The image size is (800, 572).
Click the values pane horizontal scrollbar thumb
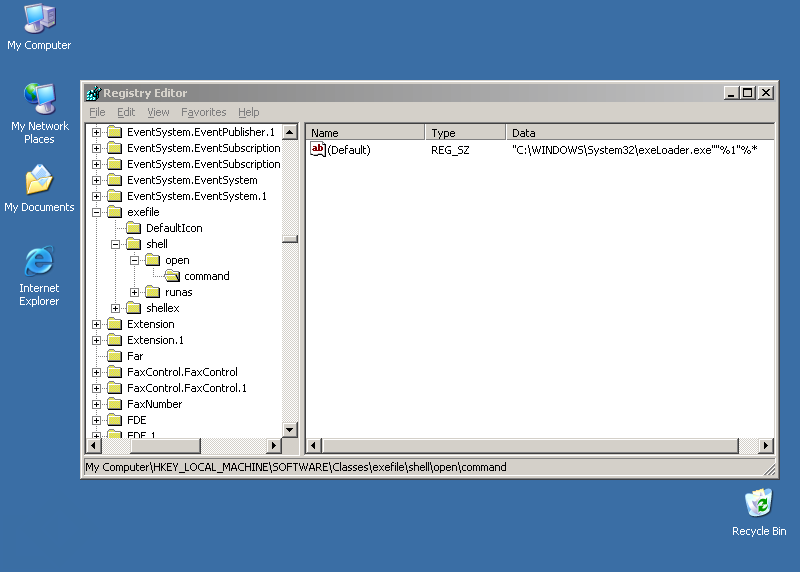[x=530, y=445]
